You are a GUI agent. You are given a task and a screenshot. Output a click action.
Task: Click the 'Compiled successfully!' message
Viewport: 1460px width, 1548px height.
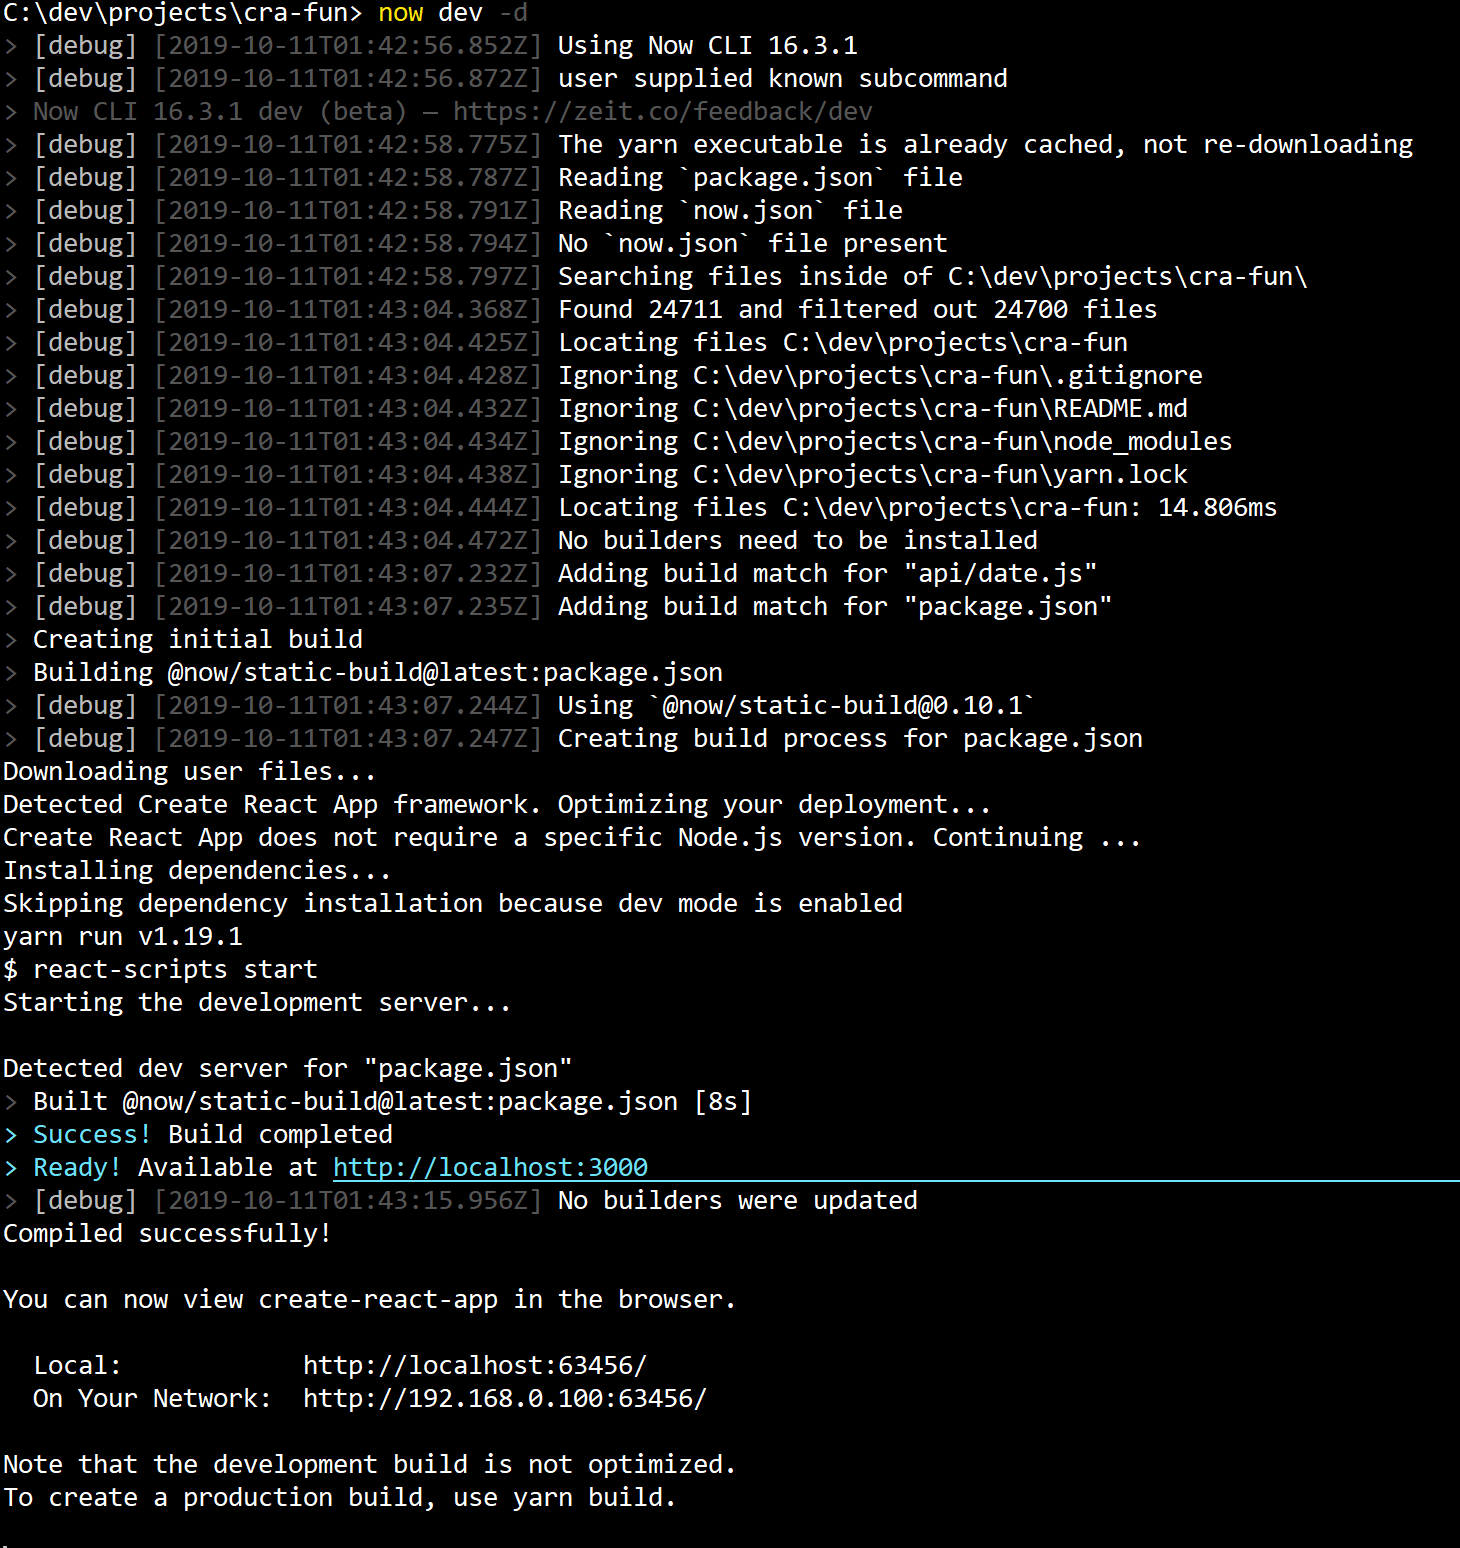click(166, 1232)
